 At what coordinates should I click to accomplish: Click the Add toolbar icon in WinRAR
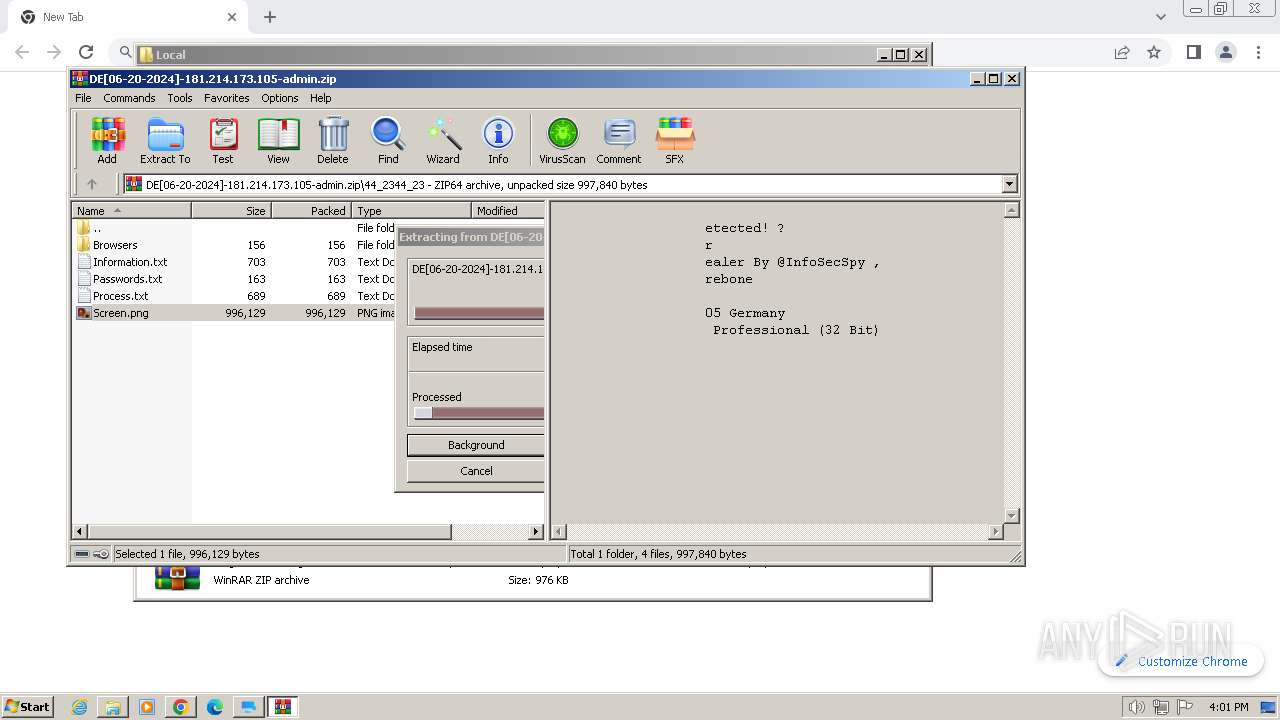(107, 140)
